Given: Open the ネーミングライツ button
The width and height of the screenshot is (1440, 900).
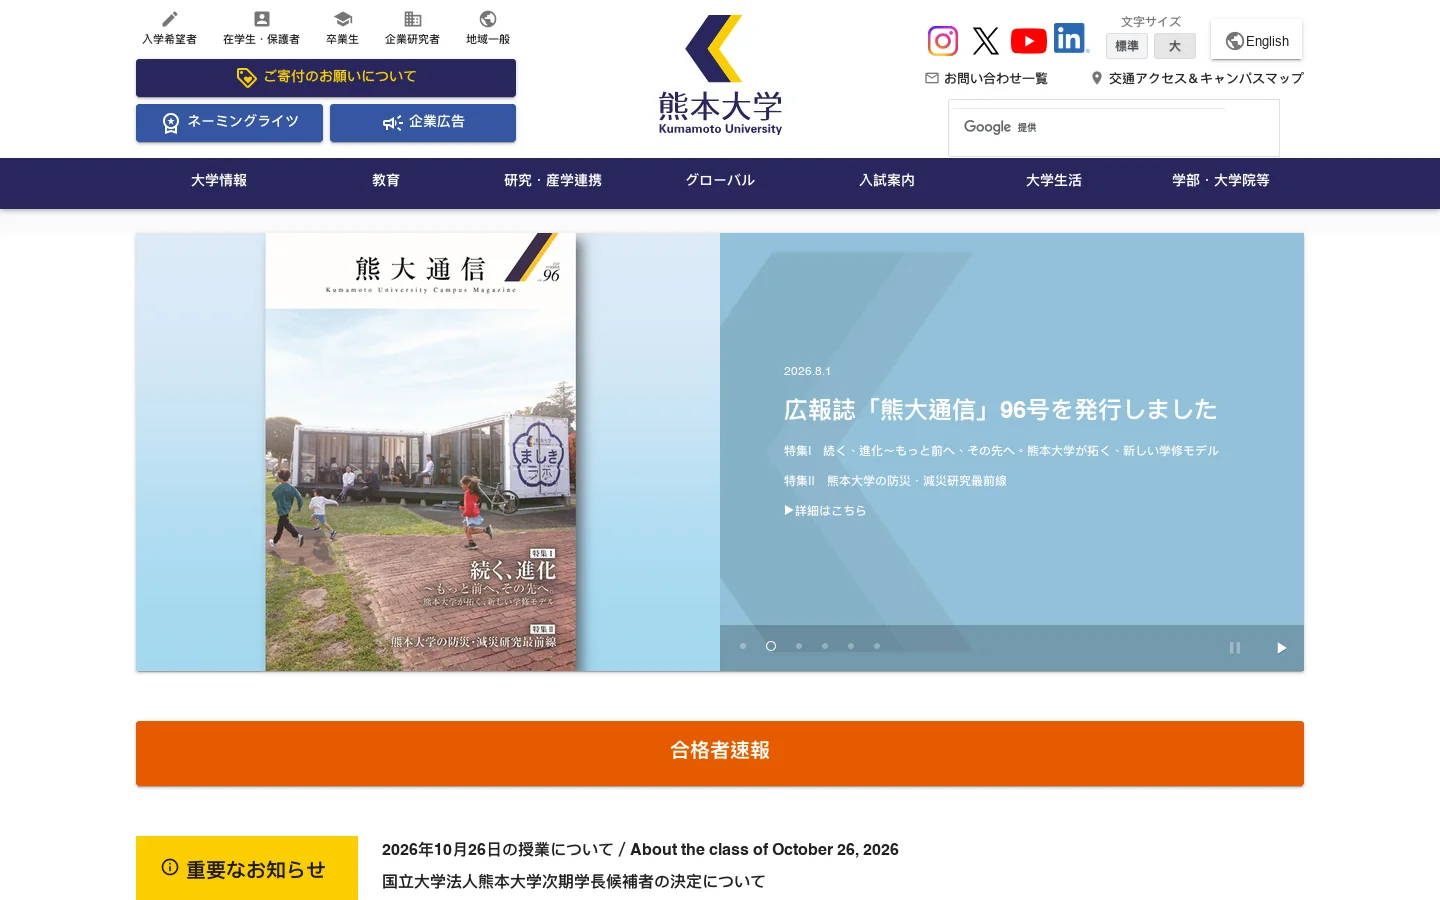Looking at the screenshot, I should (229, 123).
